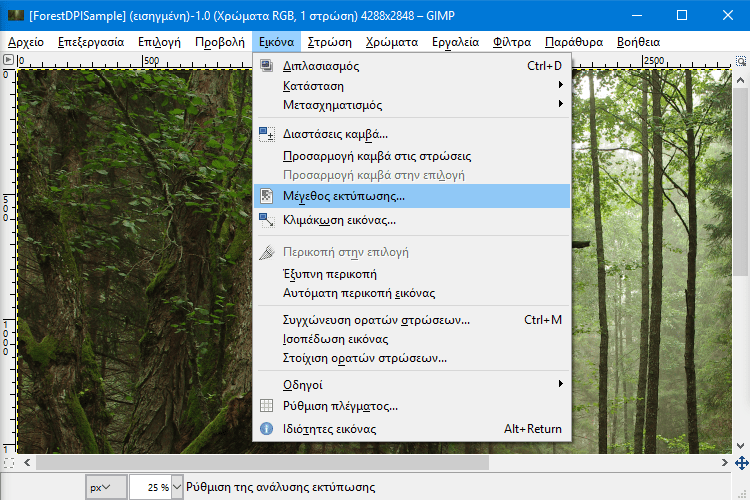Open the Εργαλεία menu
The width and height of the screenshot is (750, 500).
455,42
